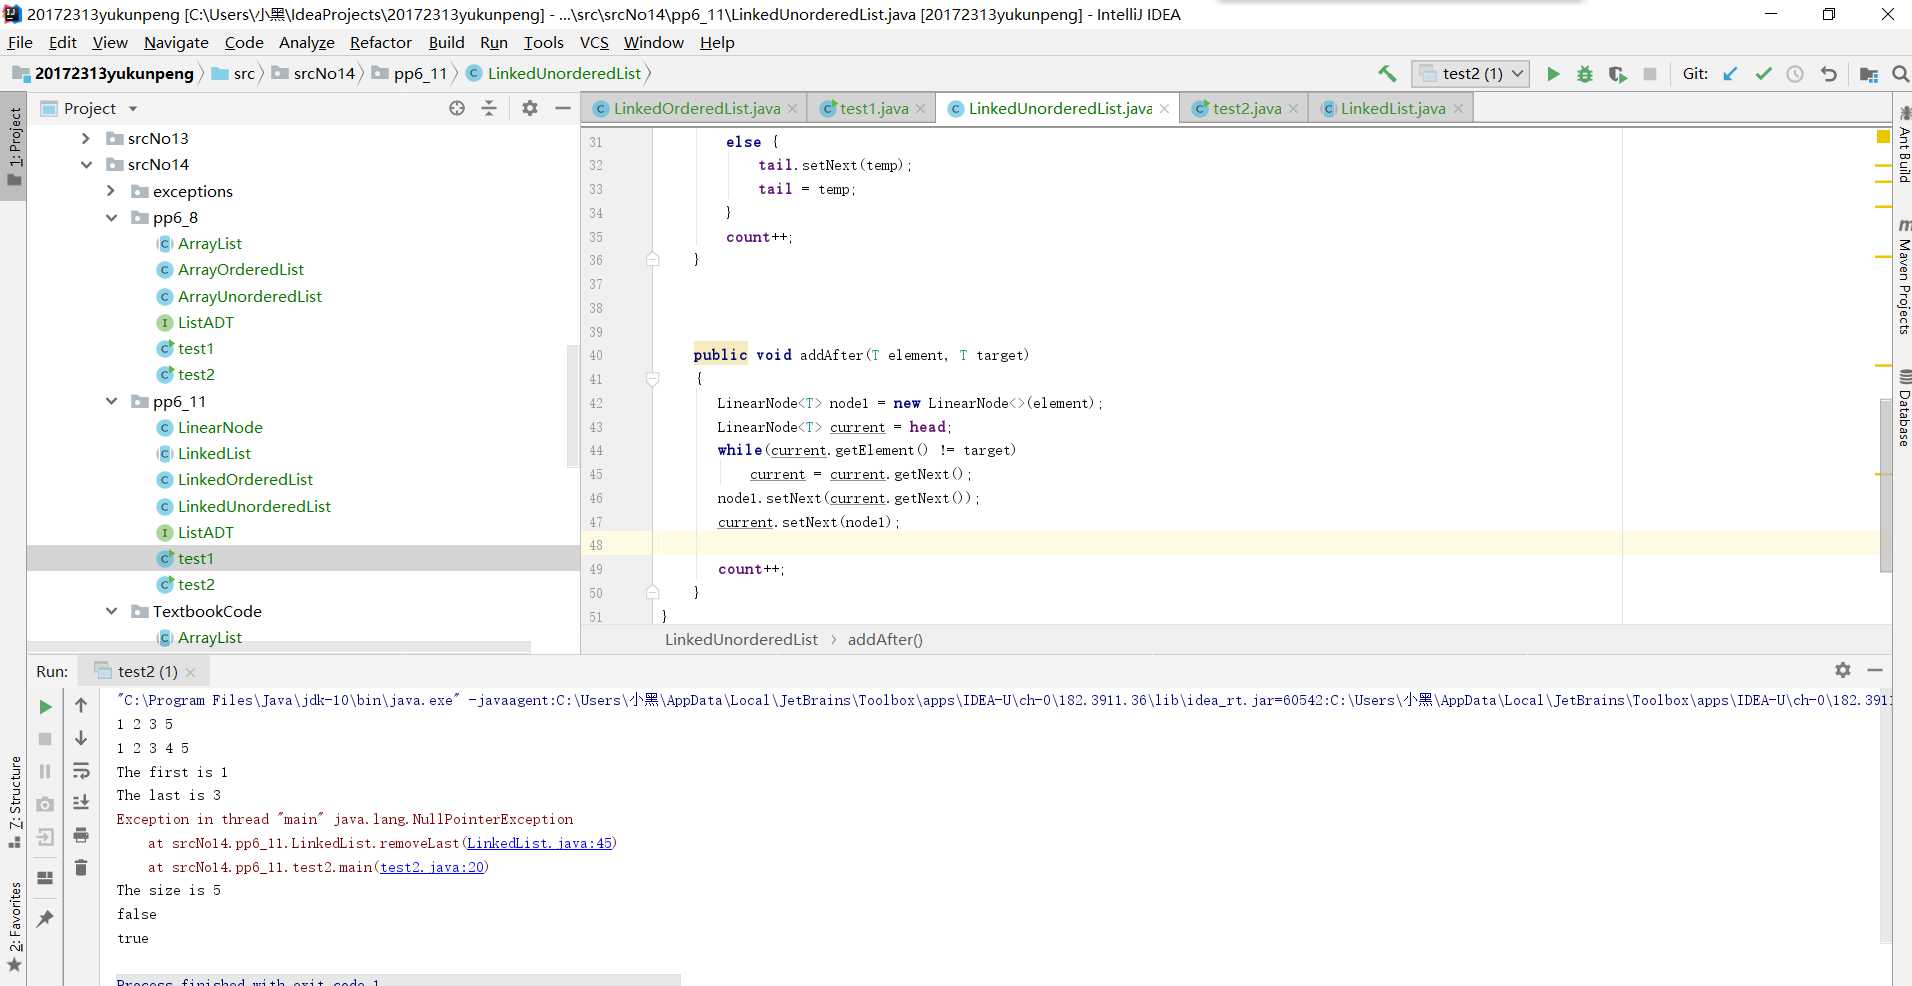Viewport: 1912px width, 986px height.
Task: Expand the srcNo13 folder
Action: coord(86,138)
